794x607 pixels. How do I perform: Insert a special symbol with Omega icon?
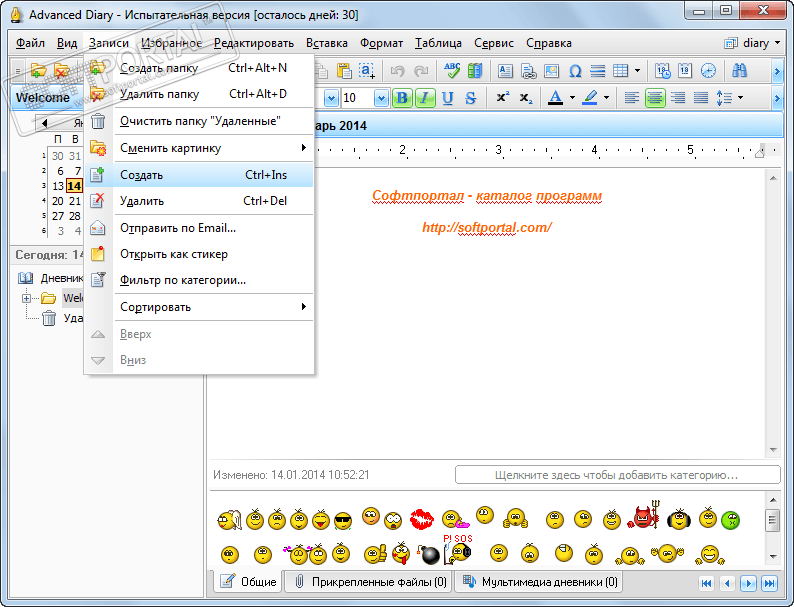575,71
